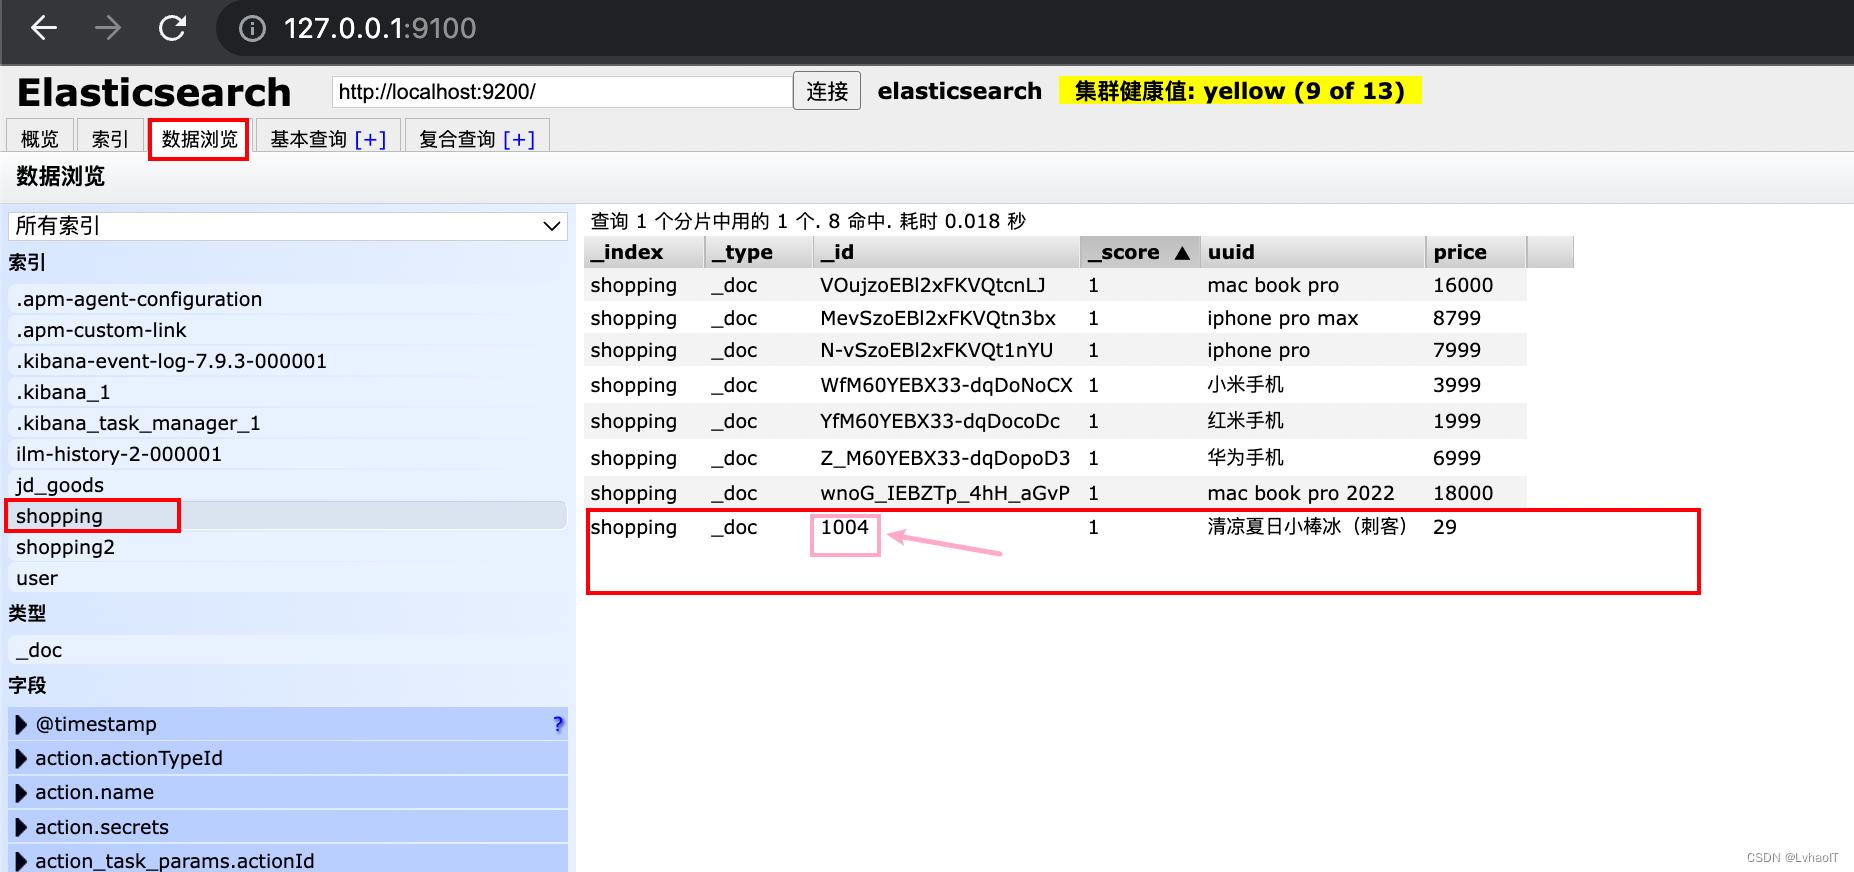This screenshot has height=872, width=1854.
Task: Open the 红米手机 document row
Action: (x=1055, y=421)
